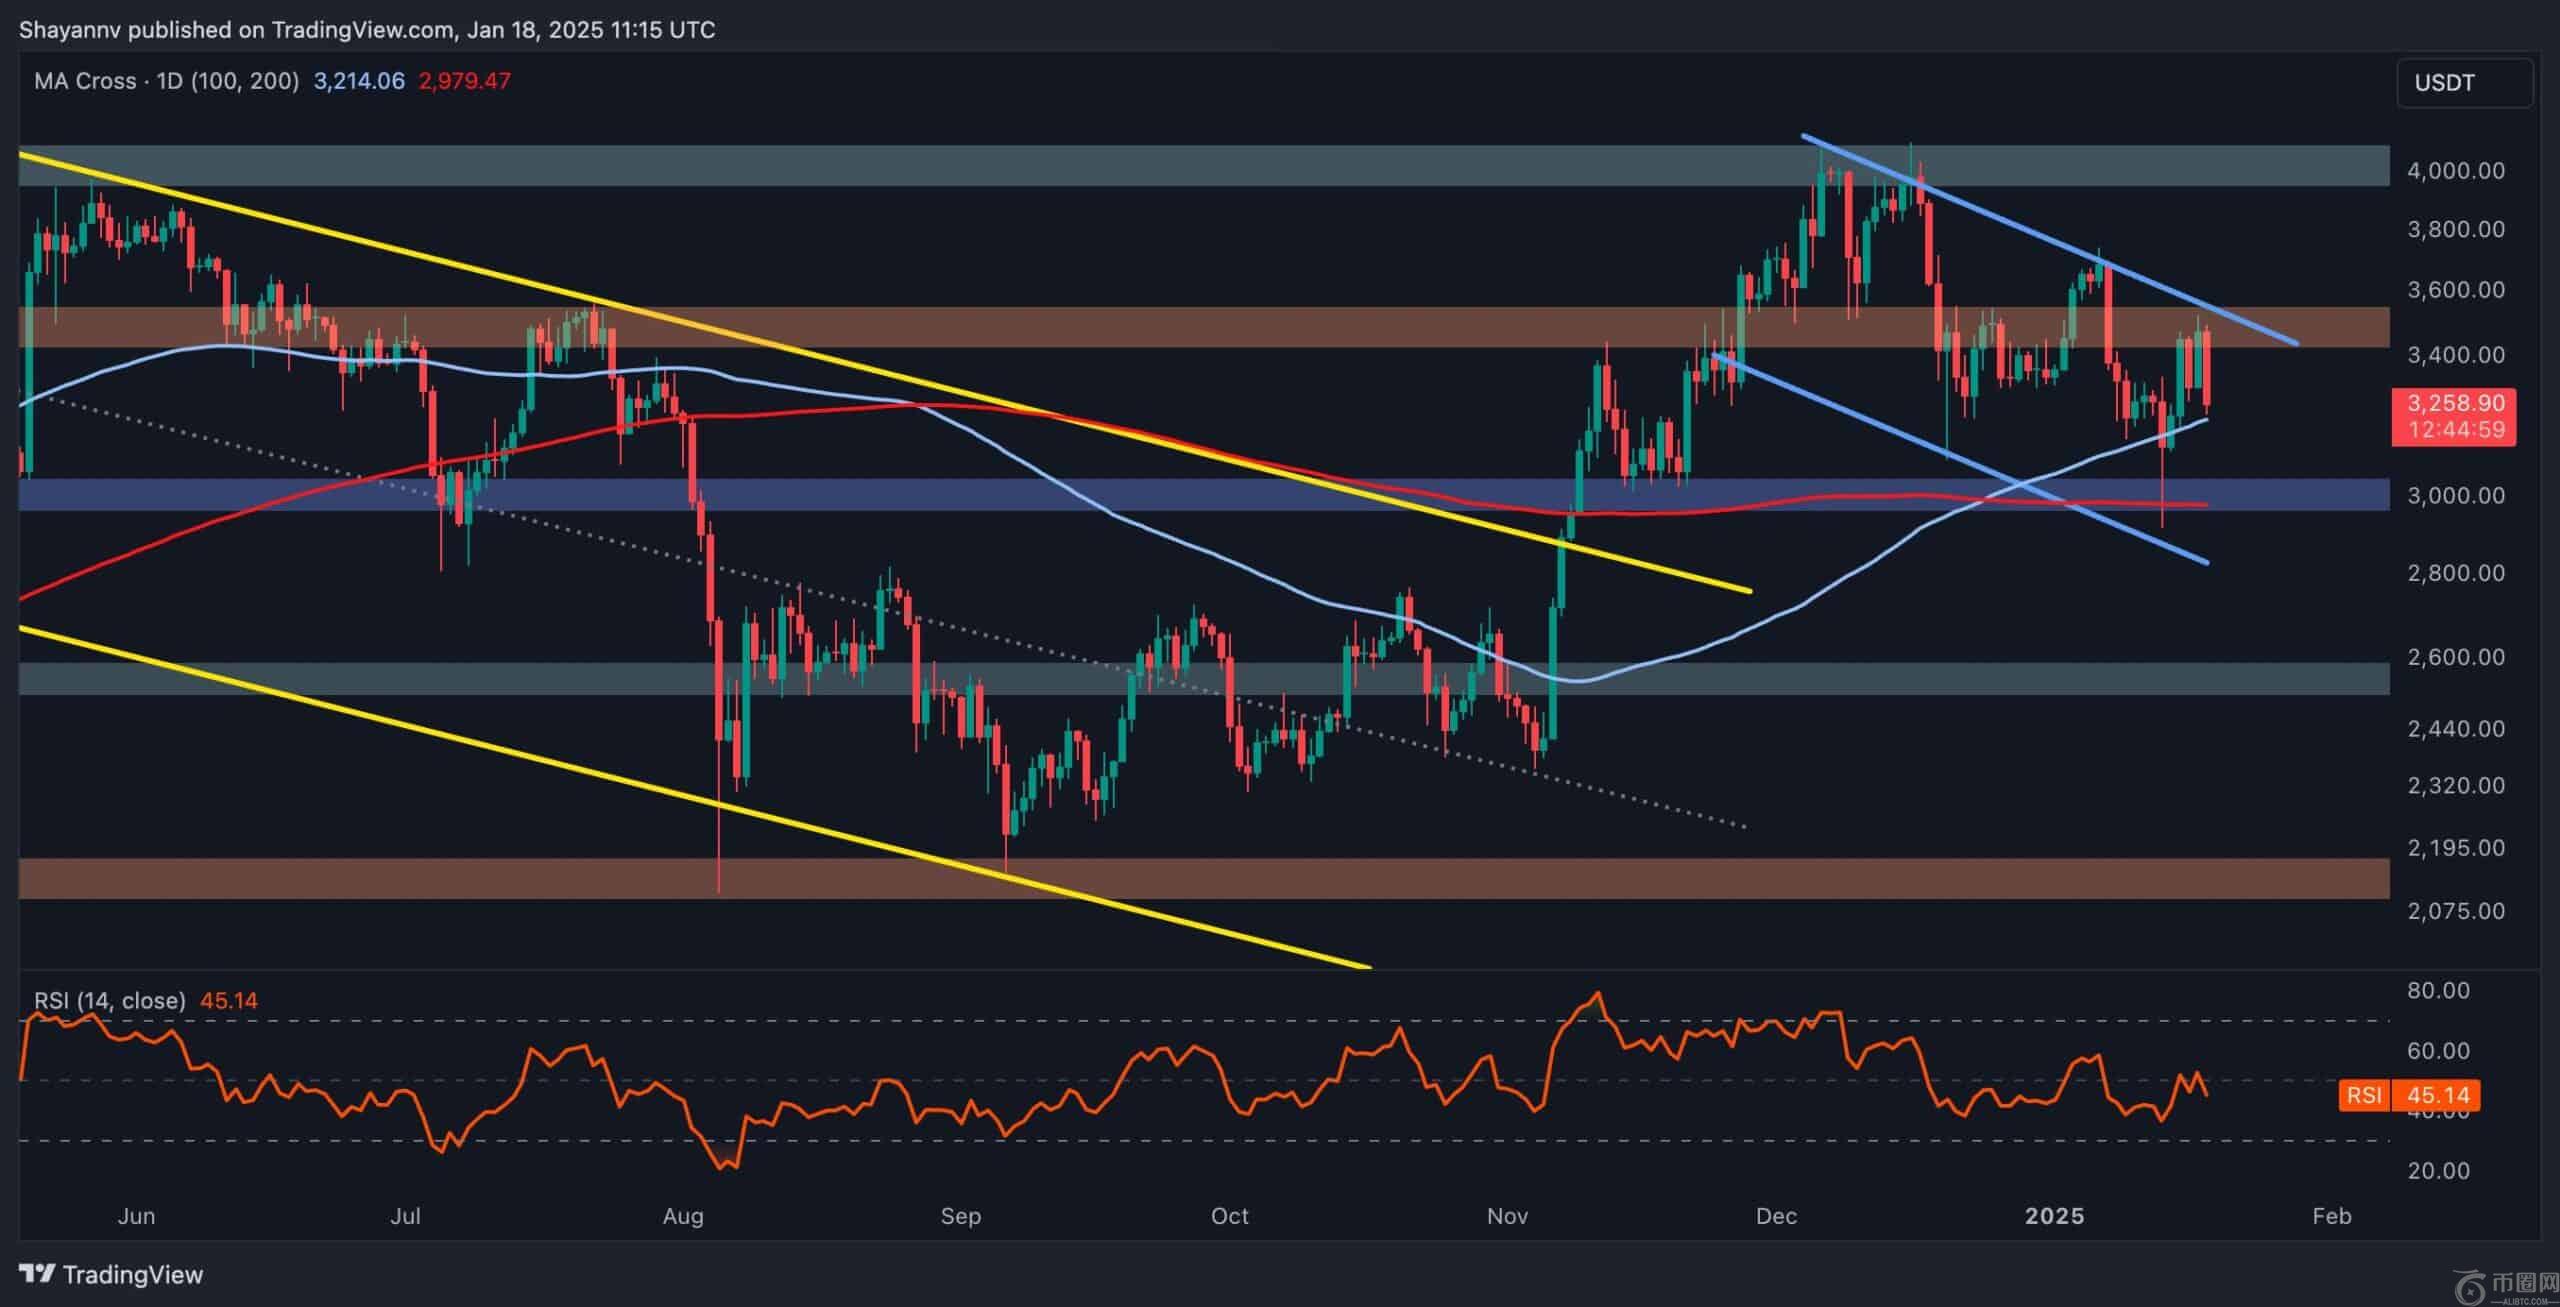Select the 3,000.00 price axis label
Image resolution: width=2560 pixels, height=1307 pixels.
pyautogui.click(x=2455, y=496)
